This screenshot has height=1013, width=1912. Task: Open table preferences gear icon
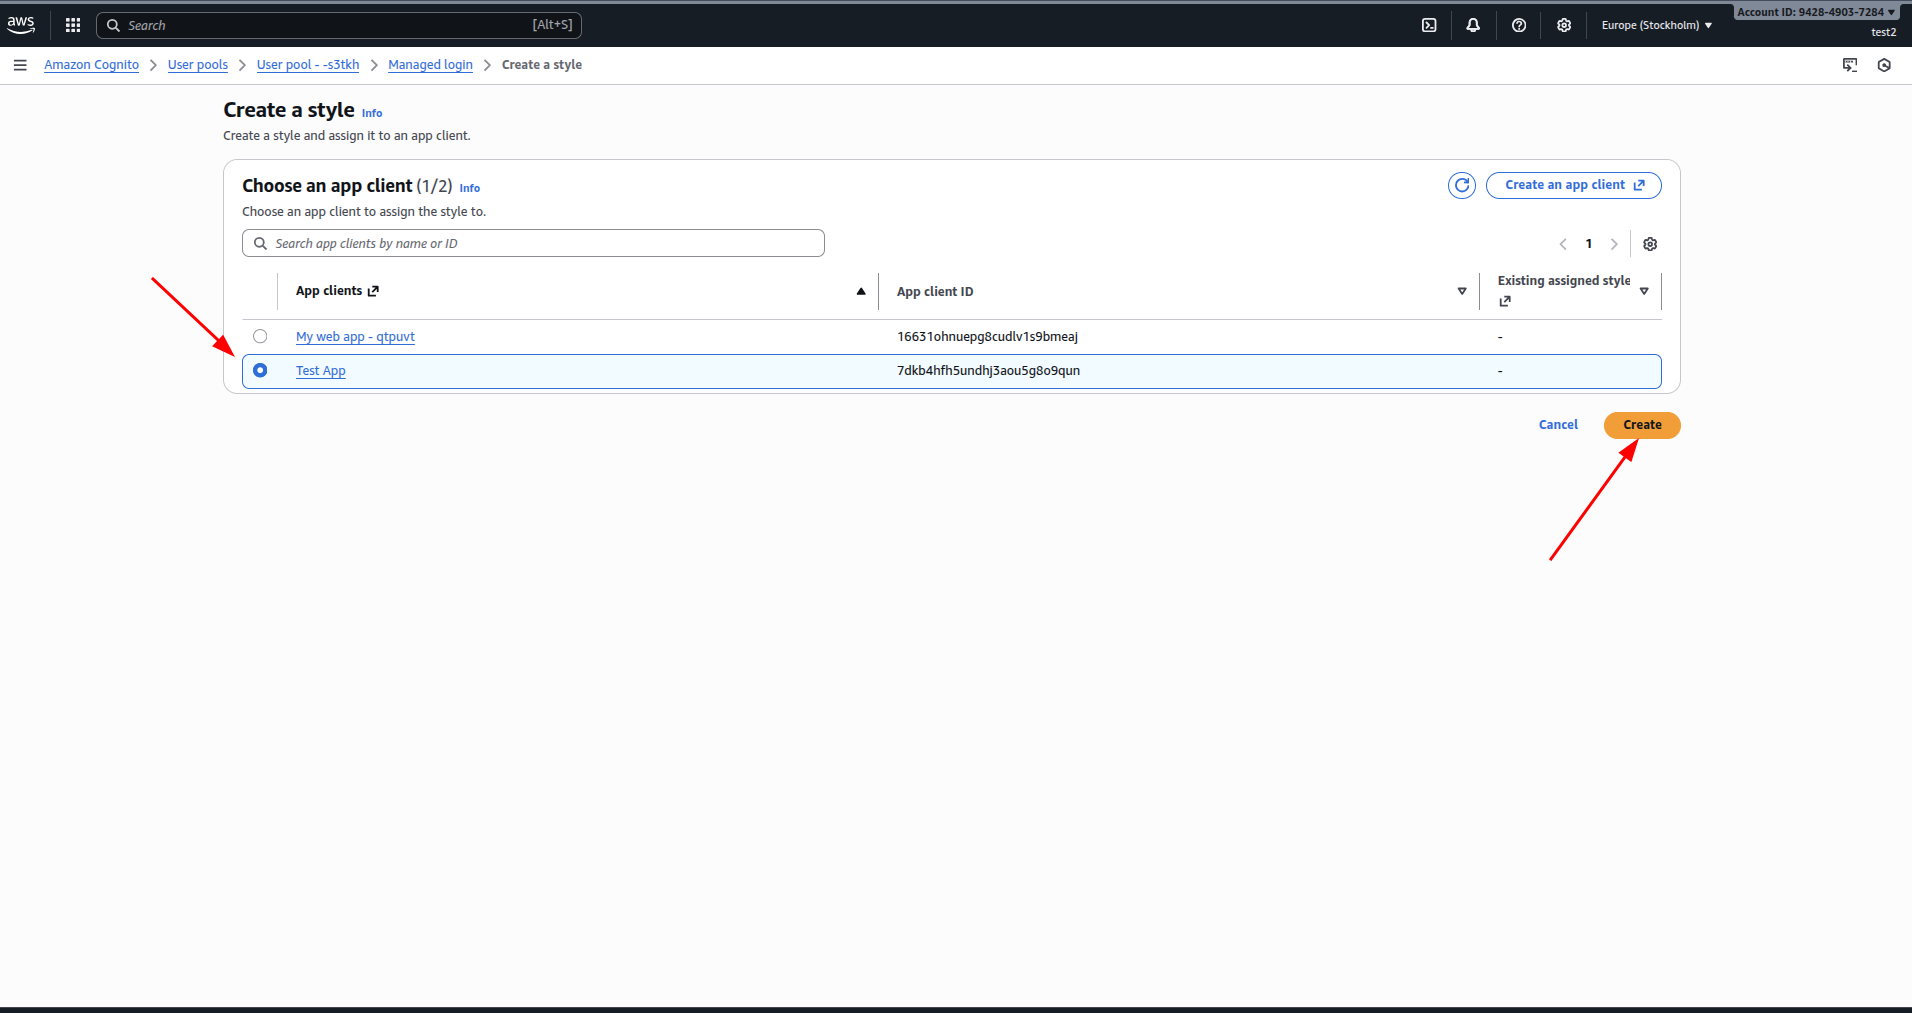(x=1650, y=244)
